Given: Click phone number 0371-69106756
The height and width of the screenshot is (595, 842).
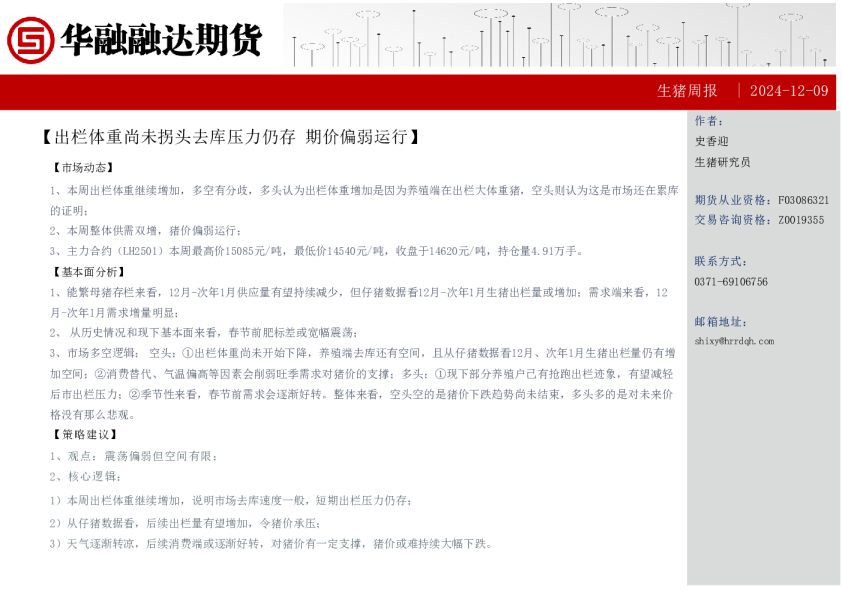Looking at the screenshot, I should tap(731, 282).
